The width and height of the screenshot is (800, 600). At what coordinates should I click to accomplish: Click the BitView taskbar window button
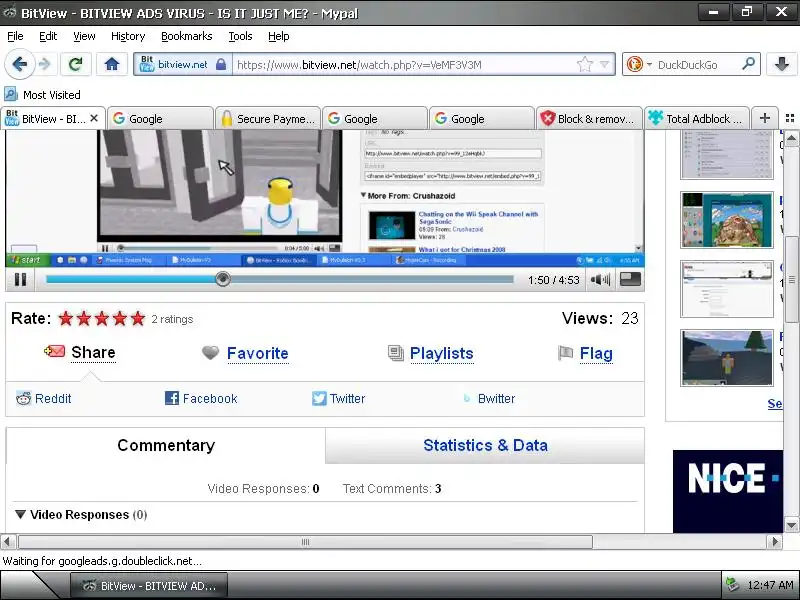point(149,586)
